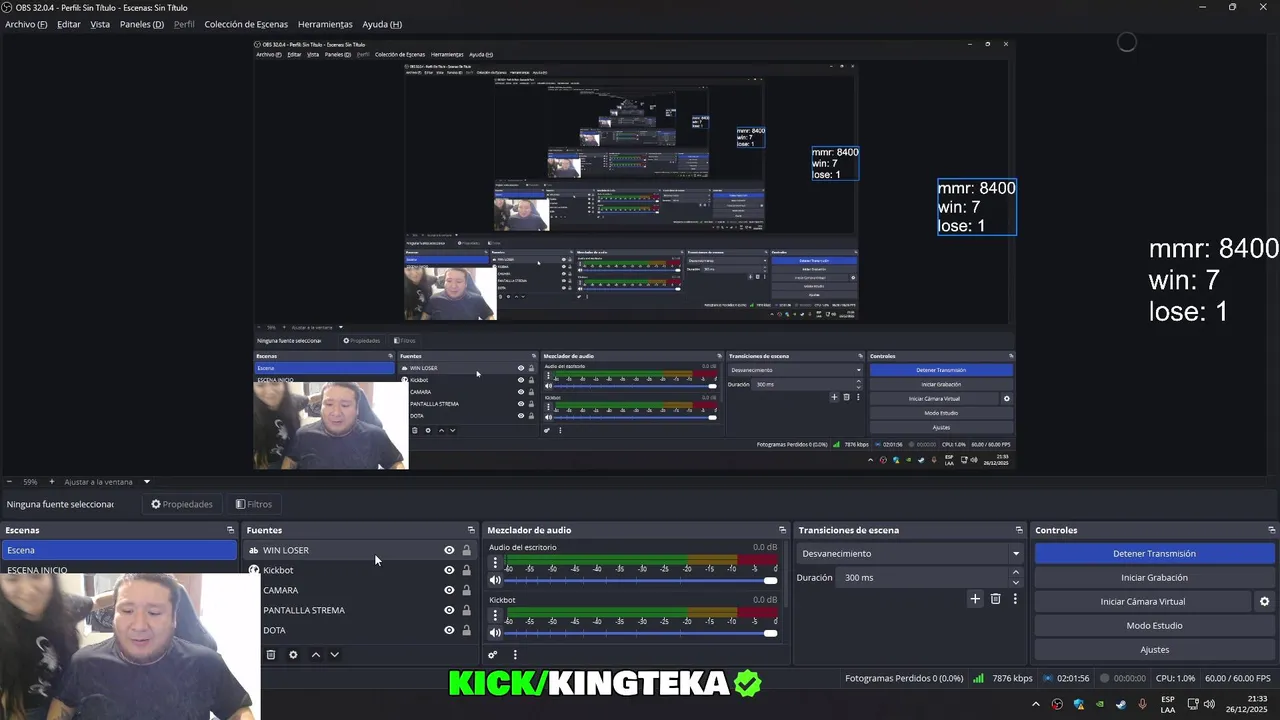Viewport: 1280px width, 720px height.
Task: Open source properties gear in Fuentes toolbar
Action: 293,655
